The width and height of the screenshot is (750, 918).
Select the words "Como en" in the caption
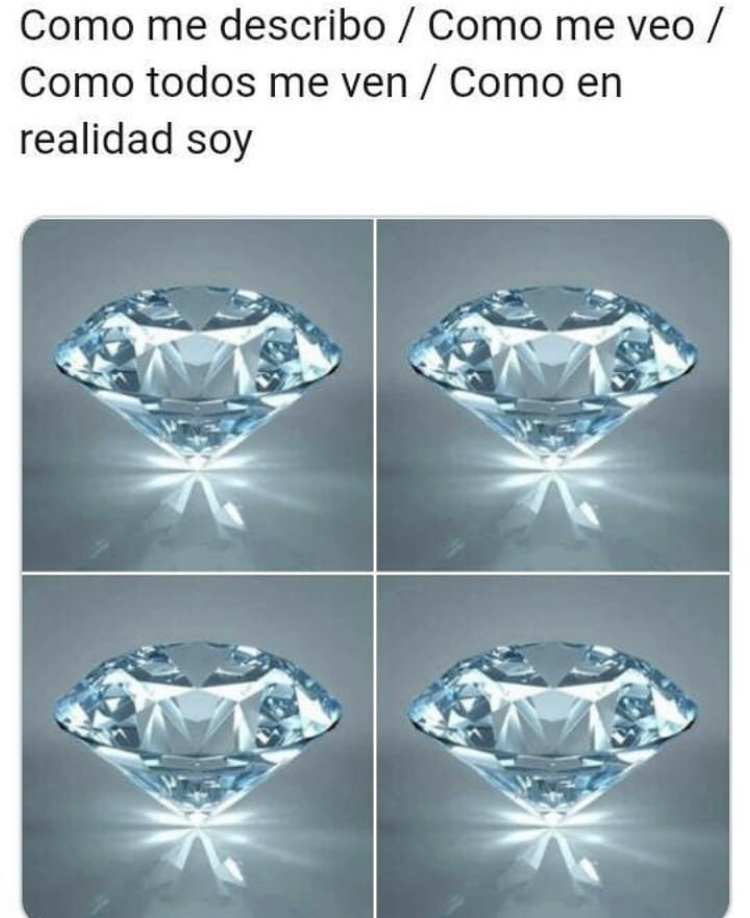coord(535,83)
